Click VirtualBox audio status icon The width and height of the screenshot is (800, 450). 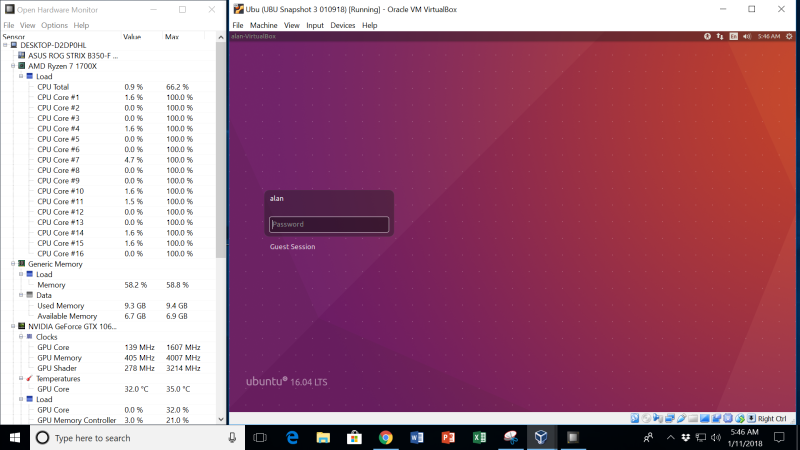(658, 418)
